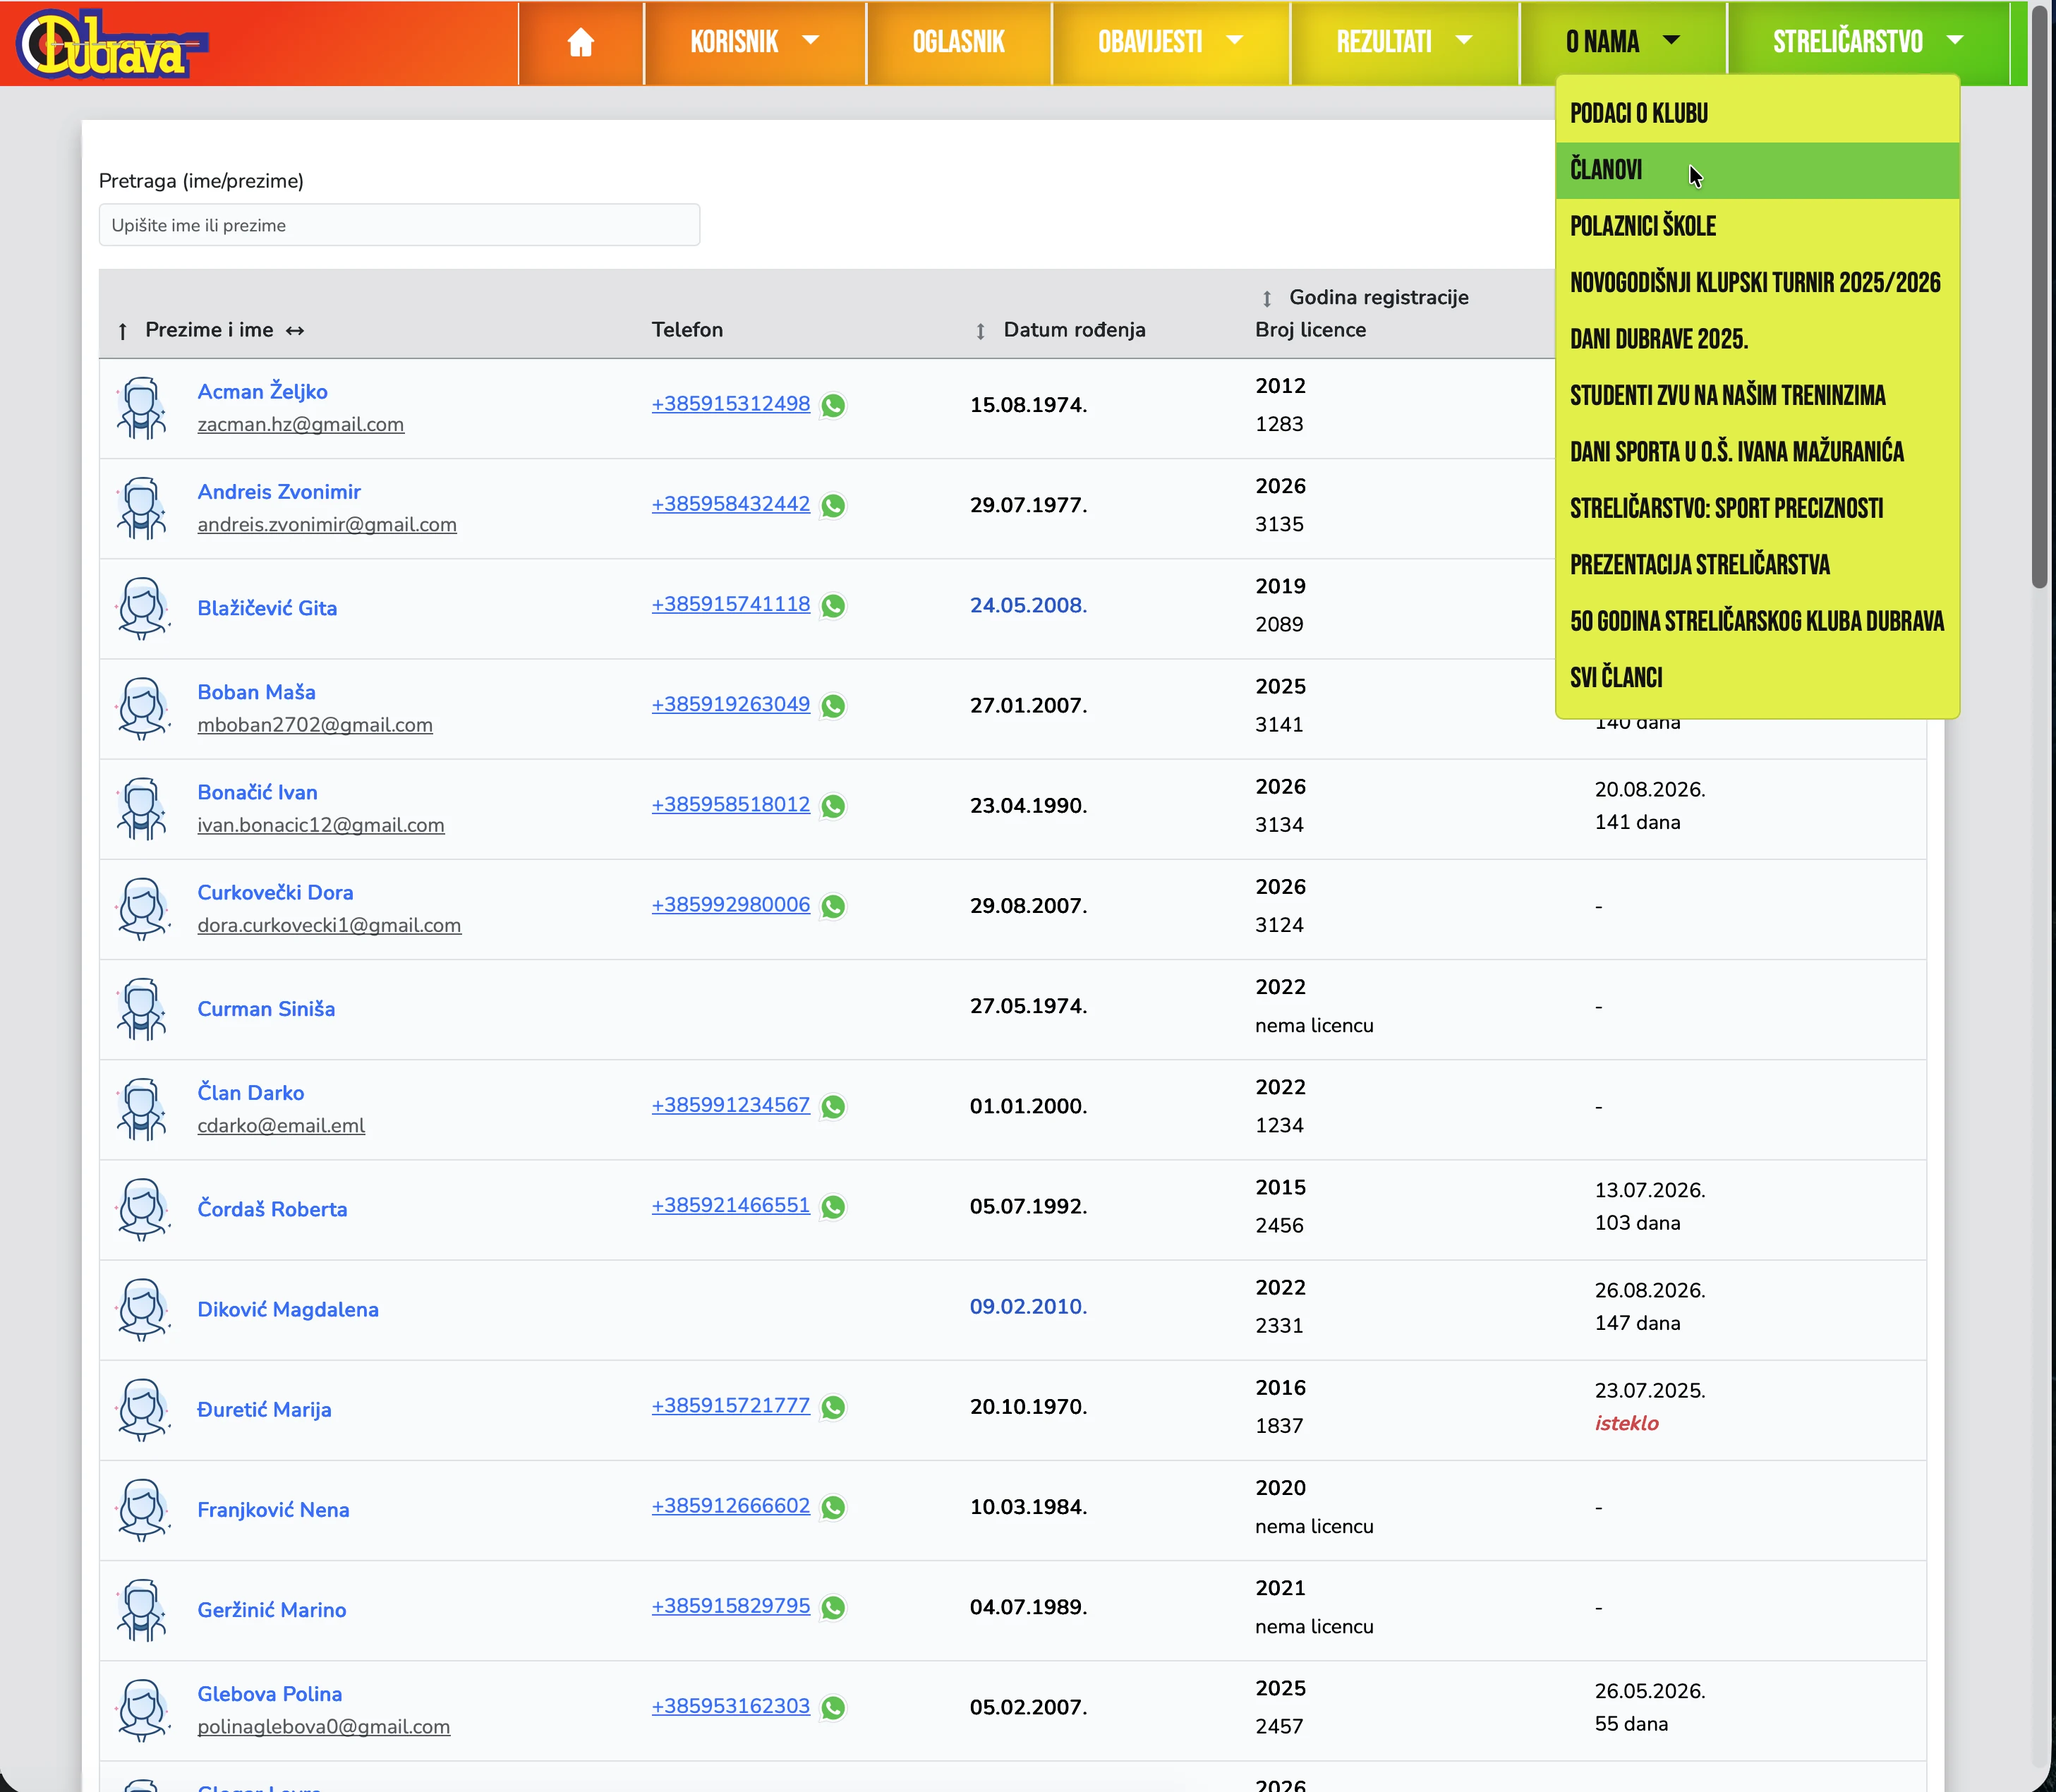This screenshot has height=1792, width=2056.
Task: Click avatar icon beside Curman Siniša
Action: click(x=142, y=1009)
